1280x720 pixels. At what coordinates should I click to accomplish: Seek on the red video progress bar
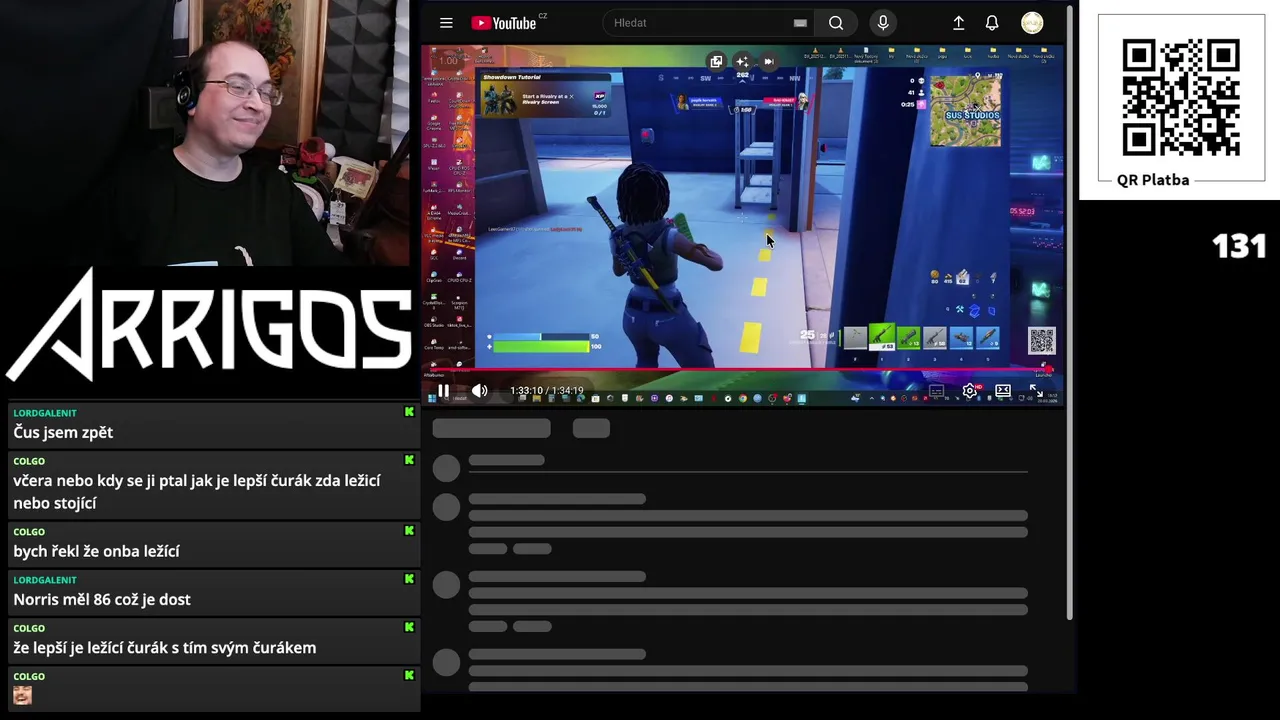coord(740,370)
